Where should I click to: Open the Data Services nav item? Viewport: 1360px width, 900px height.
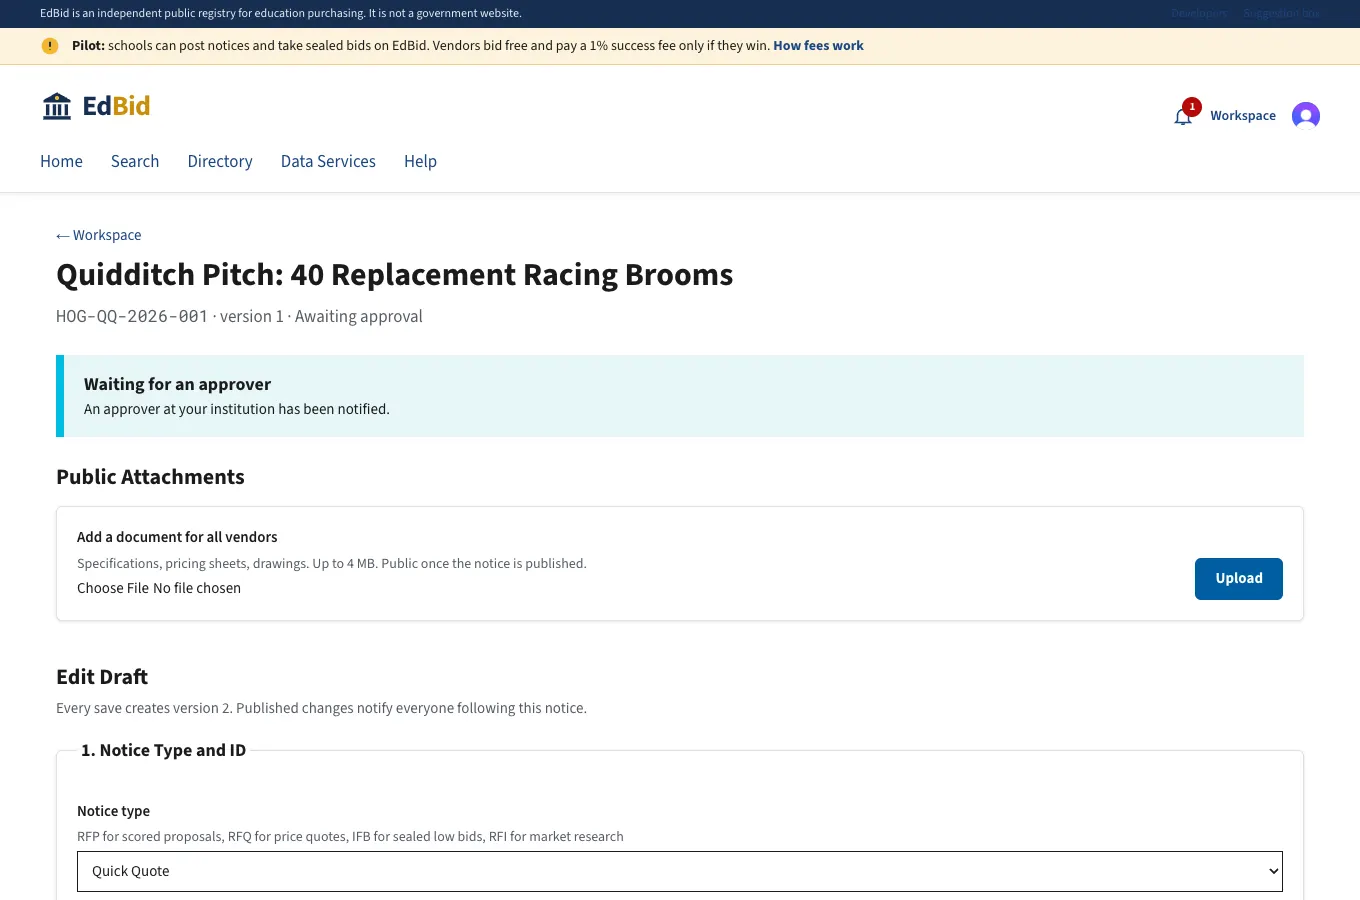point(328,161)
